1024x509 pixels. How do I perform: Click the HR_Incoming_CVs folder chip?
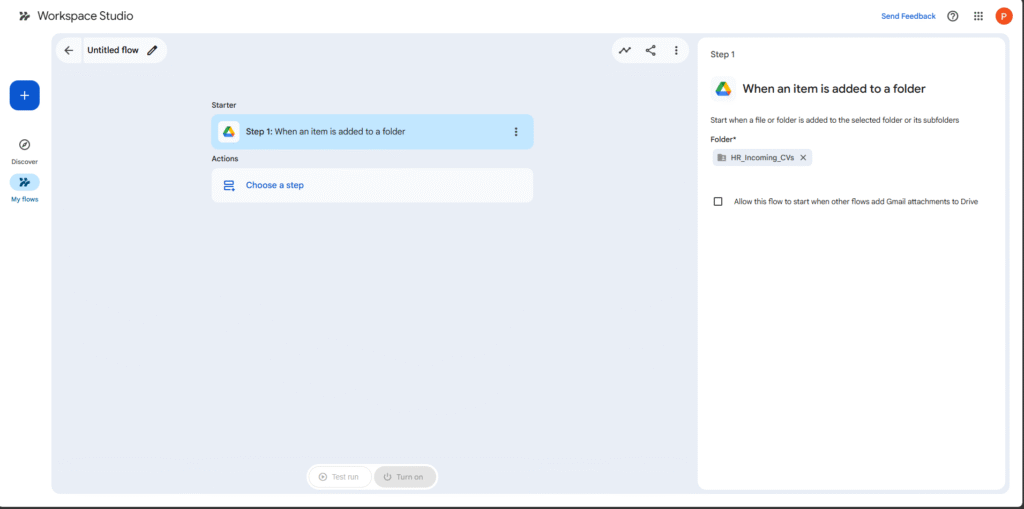coord(755,157)
